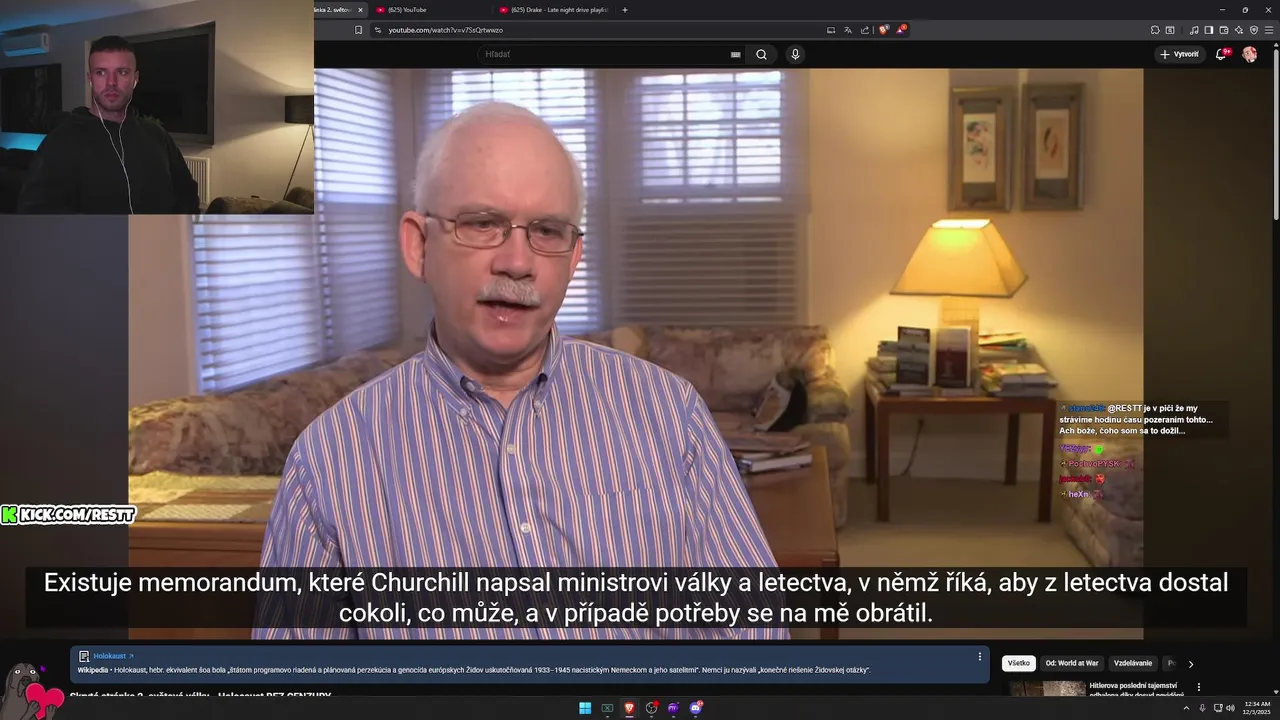Click the streamer webcam overlay
1280x720 pixels.
157,107
